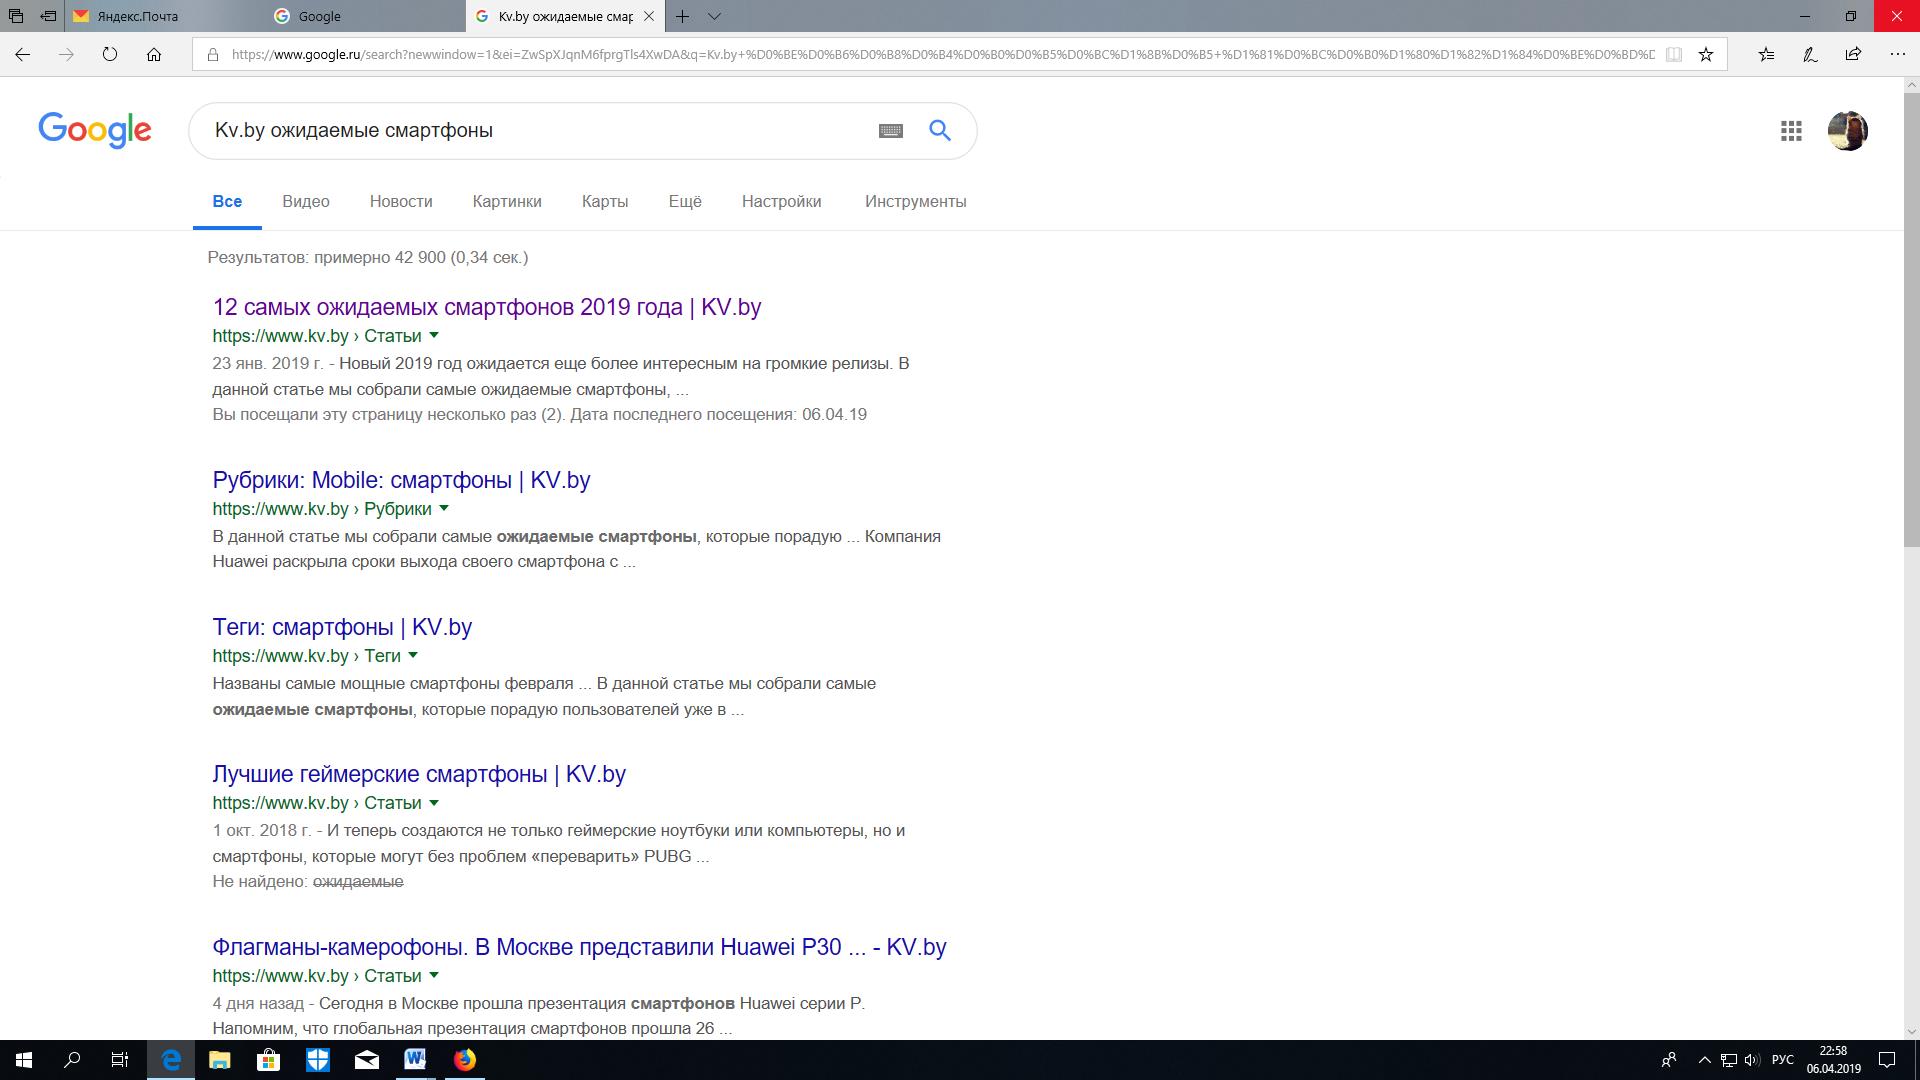Expand the Ещё search menu

pyautogui.click(x=685, y=201)
